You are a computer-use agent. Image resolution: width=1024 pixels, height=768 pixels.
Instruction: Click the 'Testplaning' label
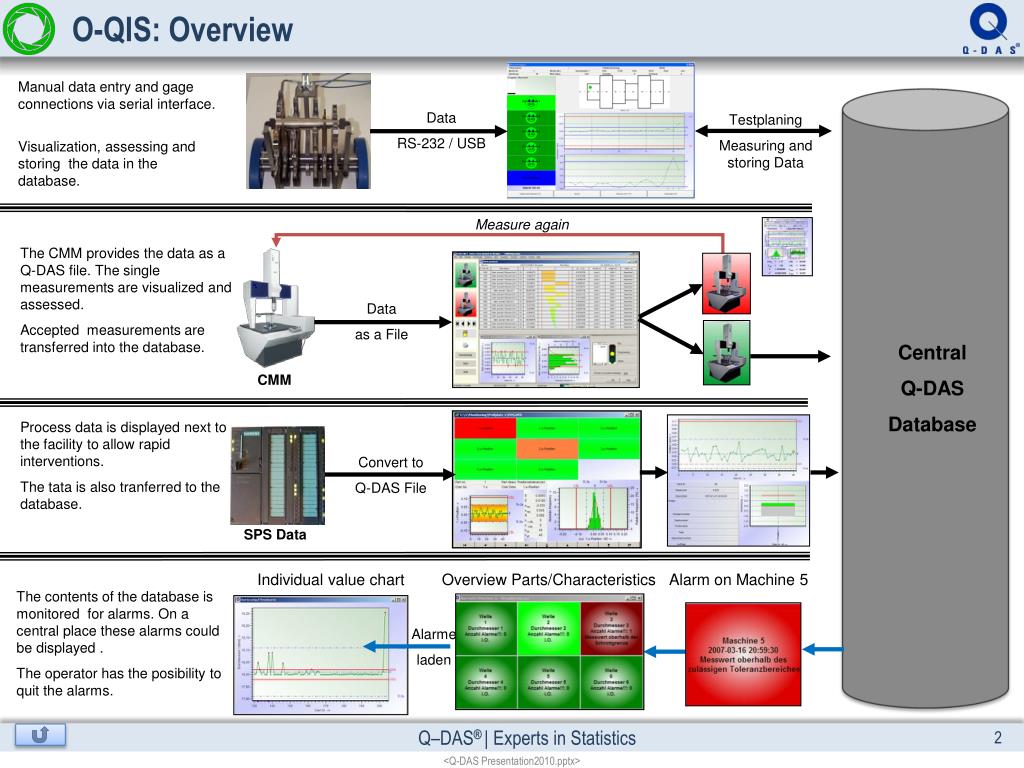[x=765, y=120]
